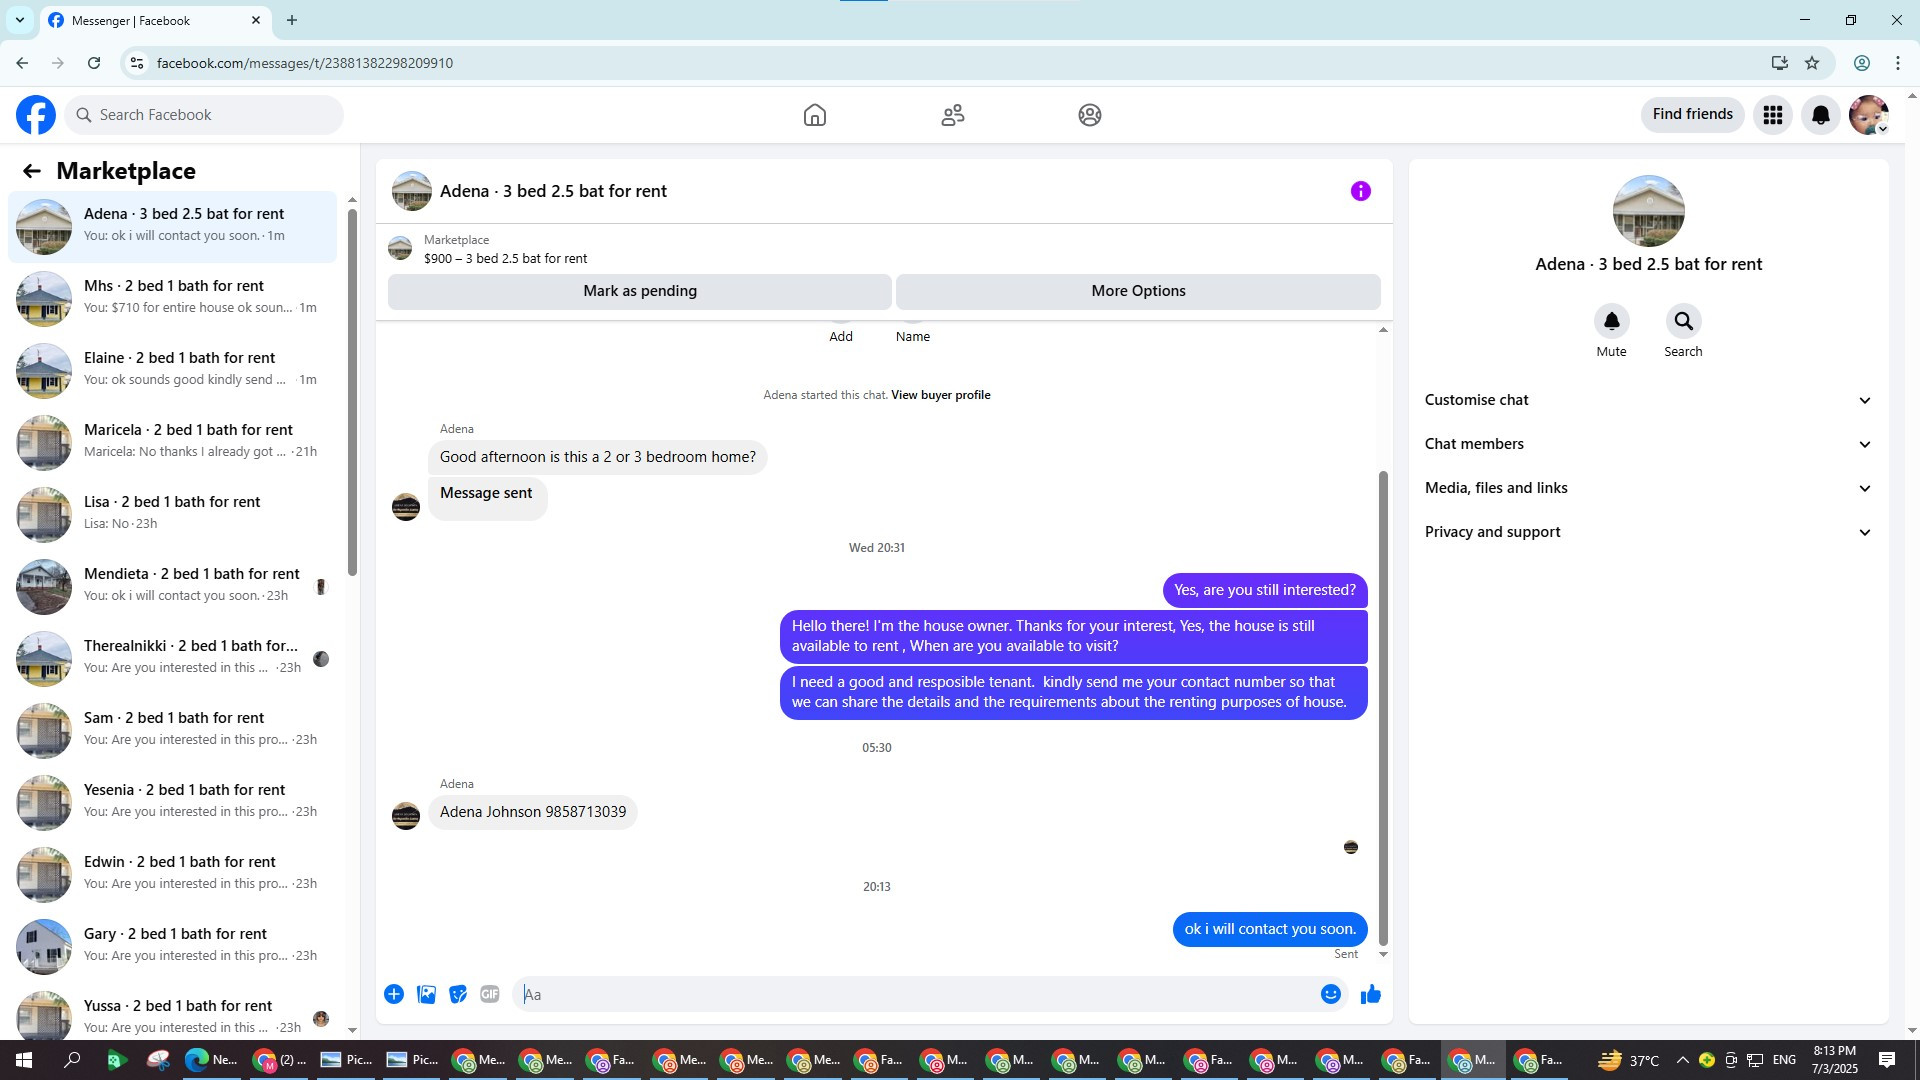The width and height of the screenshot is (1920, 1080).
Task: Click the Mark as pending button
Action: pyautogui.click(x=639, y=291)
